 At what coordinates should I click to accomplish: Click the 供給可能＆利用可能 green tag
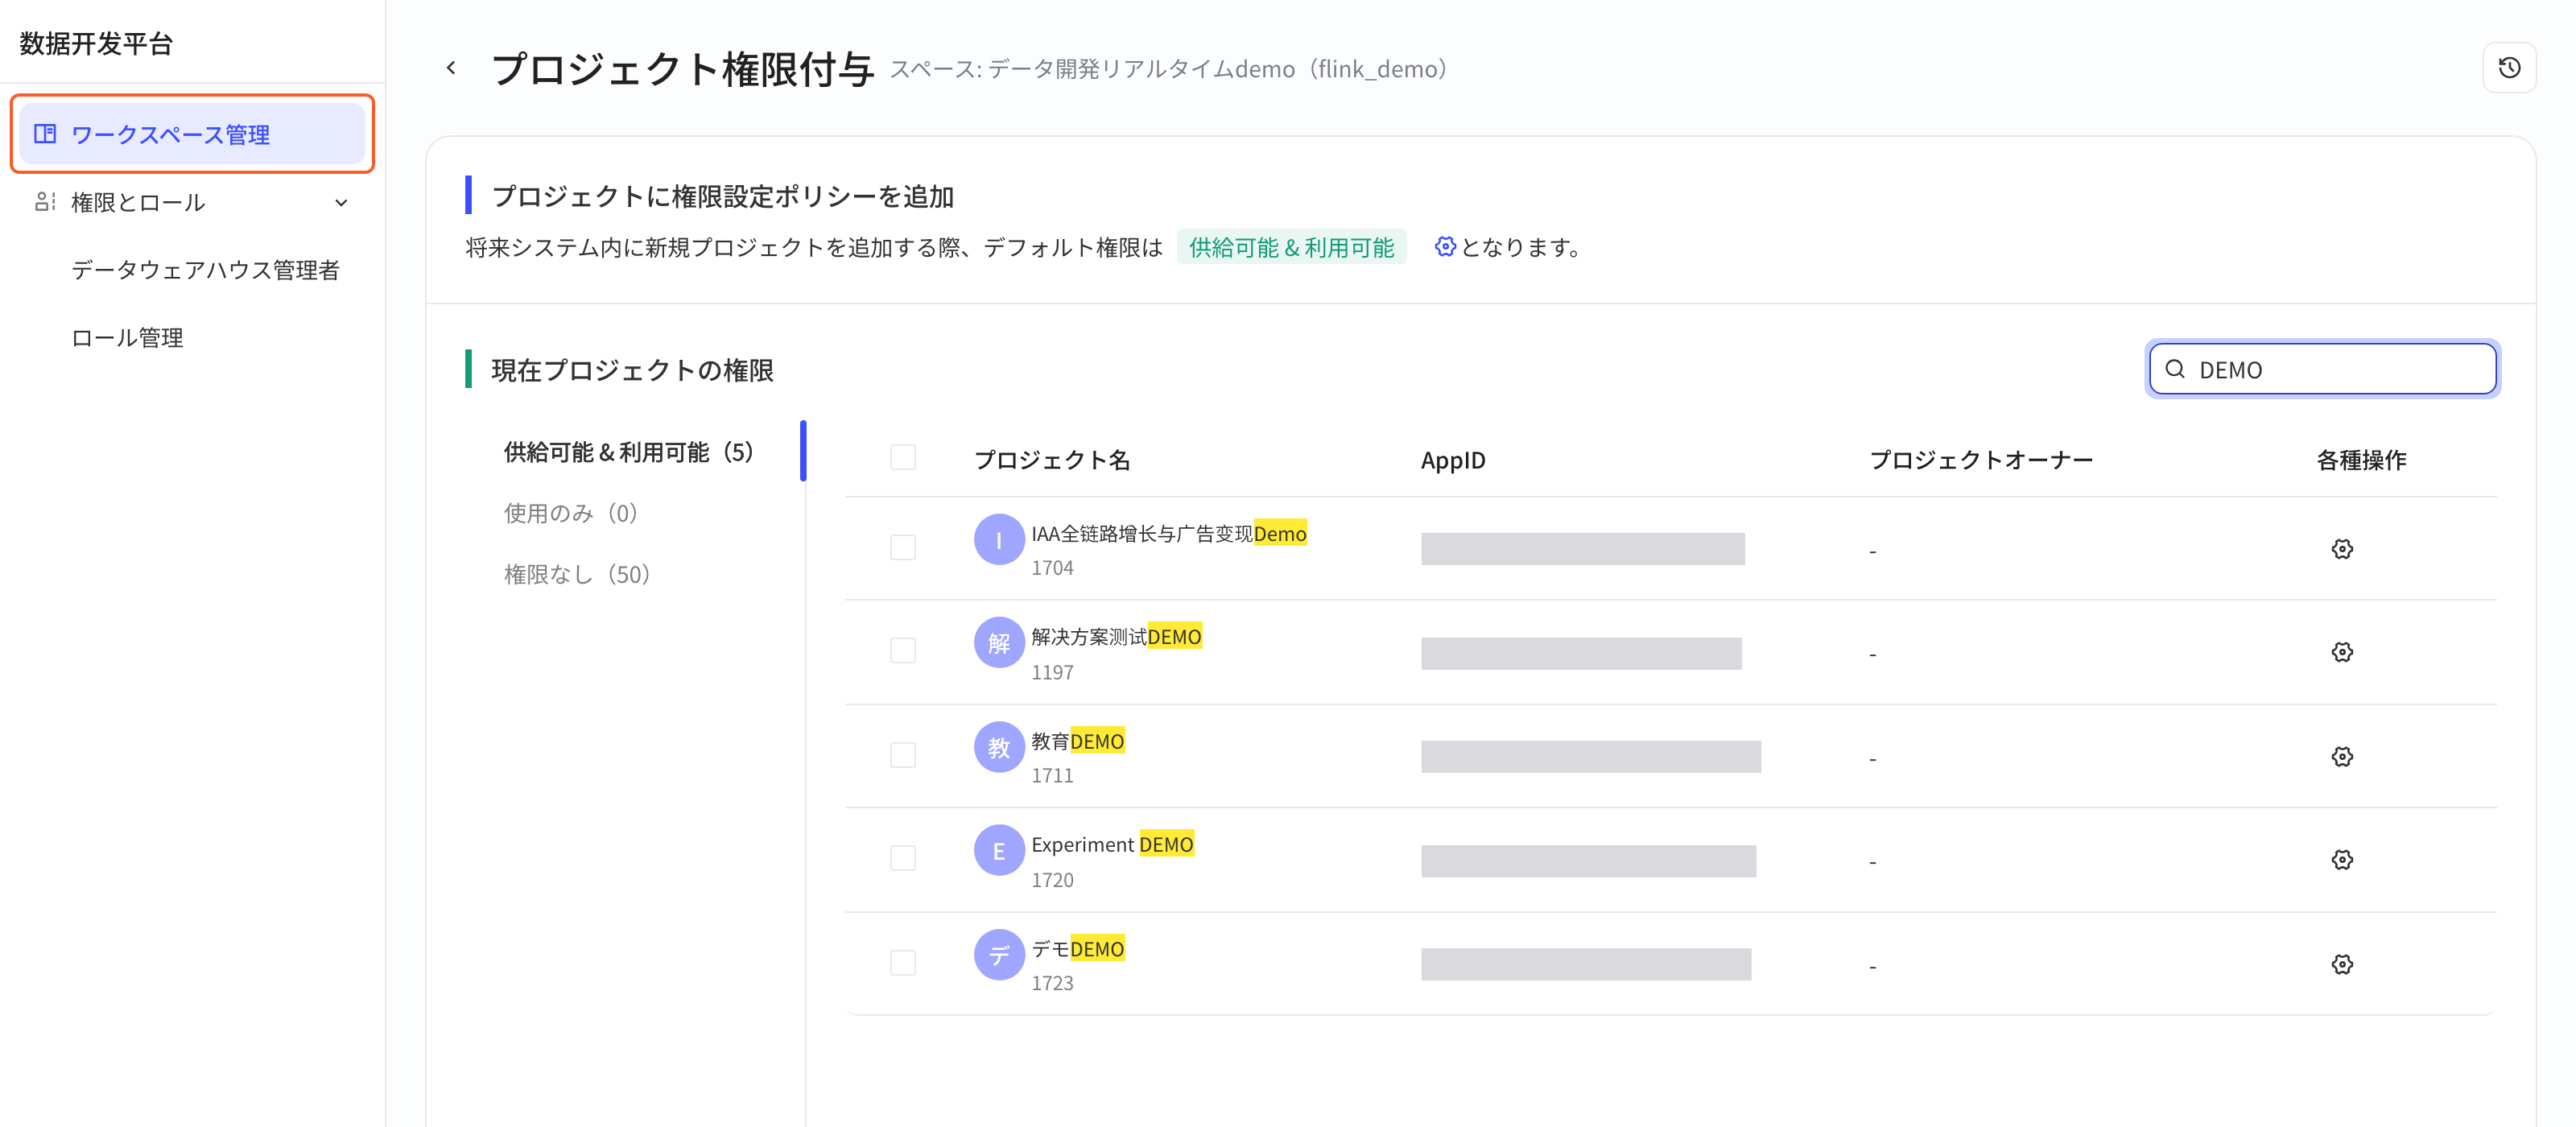1291,247
